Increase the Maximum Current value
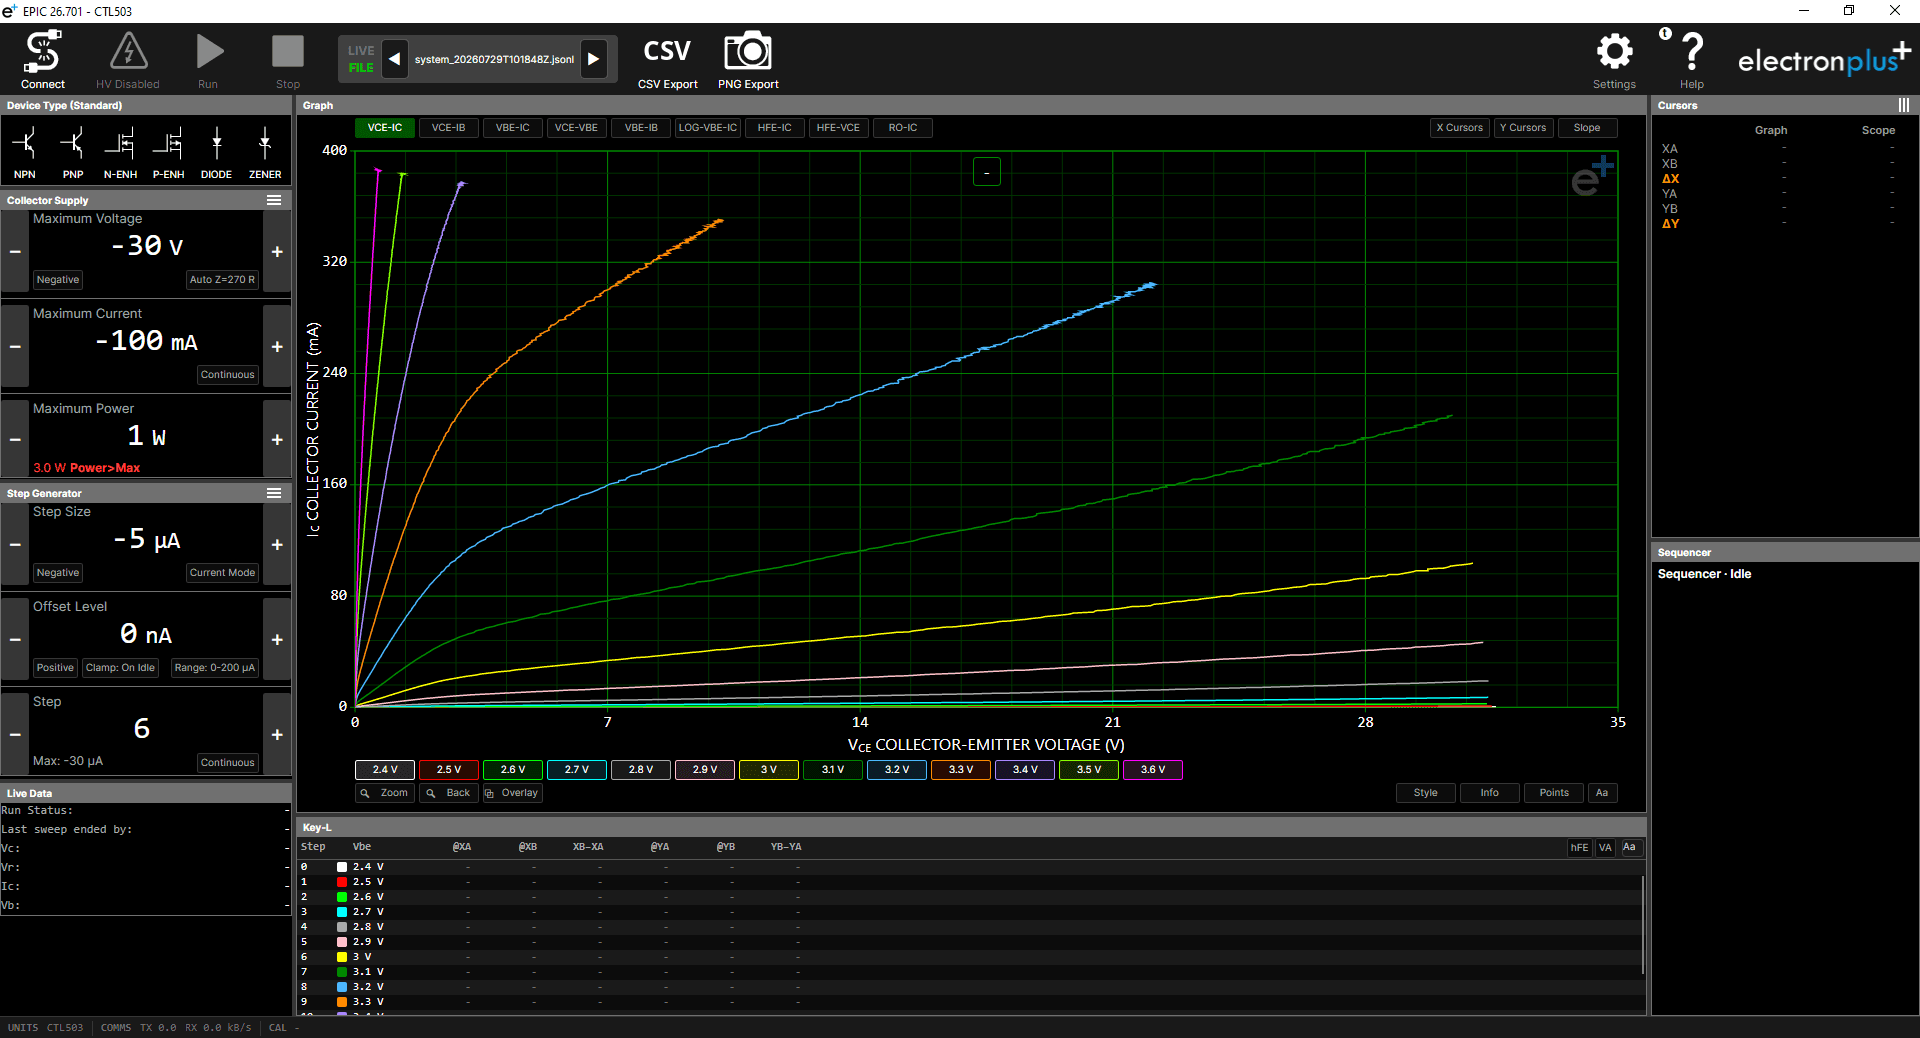This screenshot has width=1920, height=1038. coord(277,347)
